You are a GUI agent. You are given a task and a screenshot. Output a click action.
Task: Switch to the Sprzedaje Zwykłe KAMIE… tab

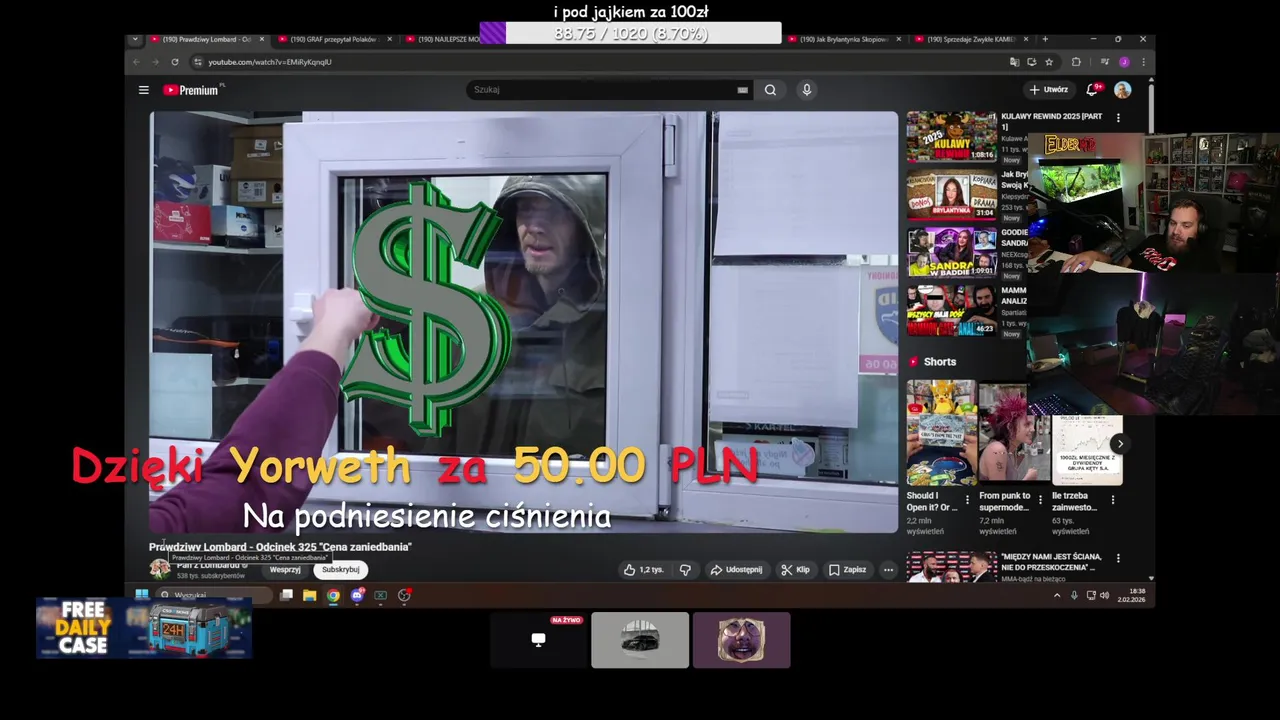(x=971, y=39)
